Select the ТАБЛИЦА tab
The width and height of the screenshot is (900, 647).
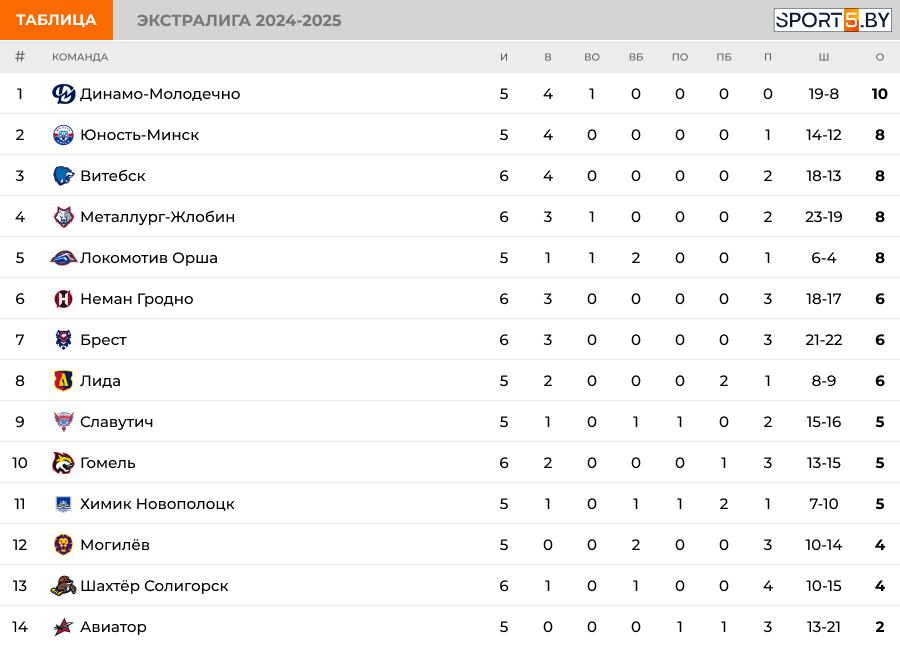pyautogui.click(x=56, y=20)
